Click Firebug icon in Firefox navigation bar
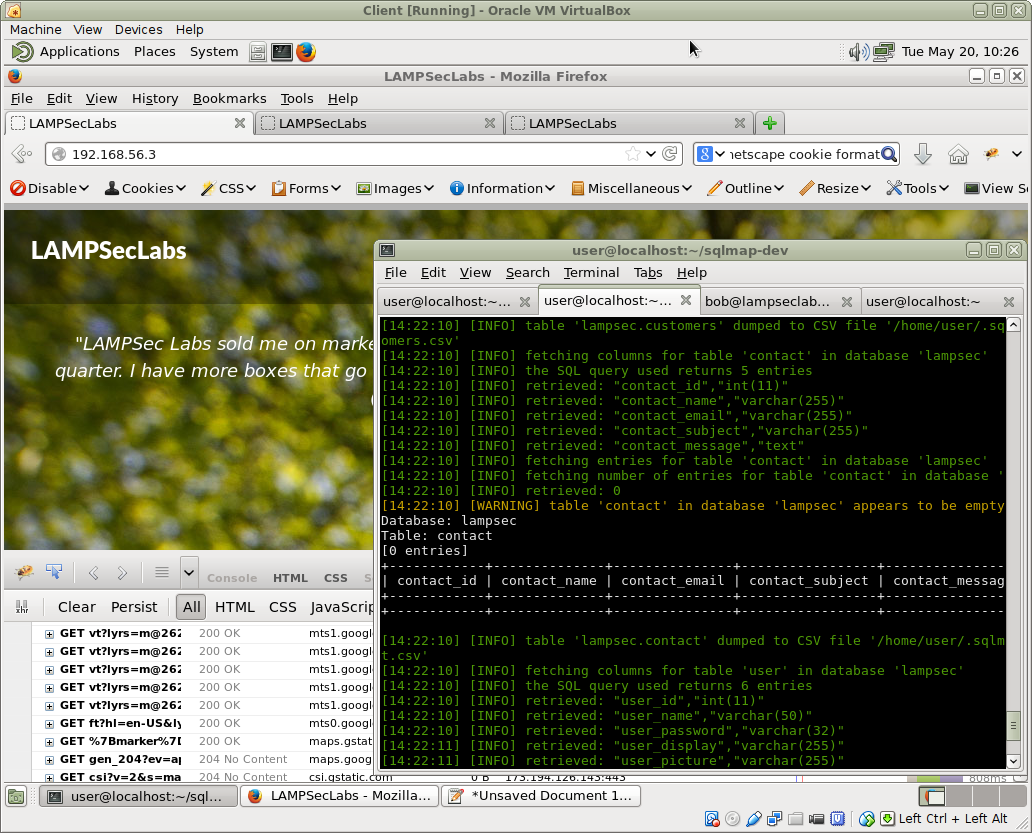 pyautogui.click(x=991, y=154)
